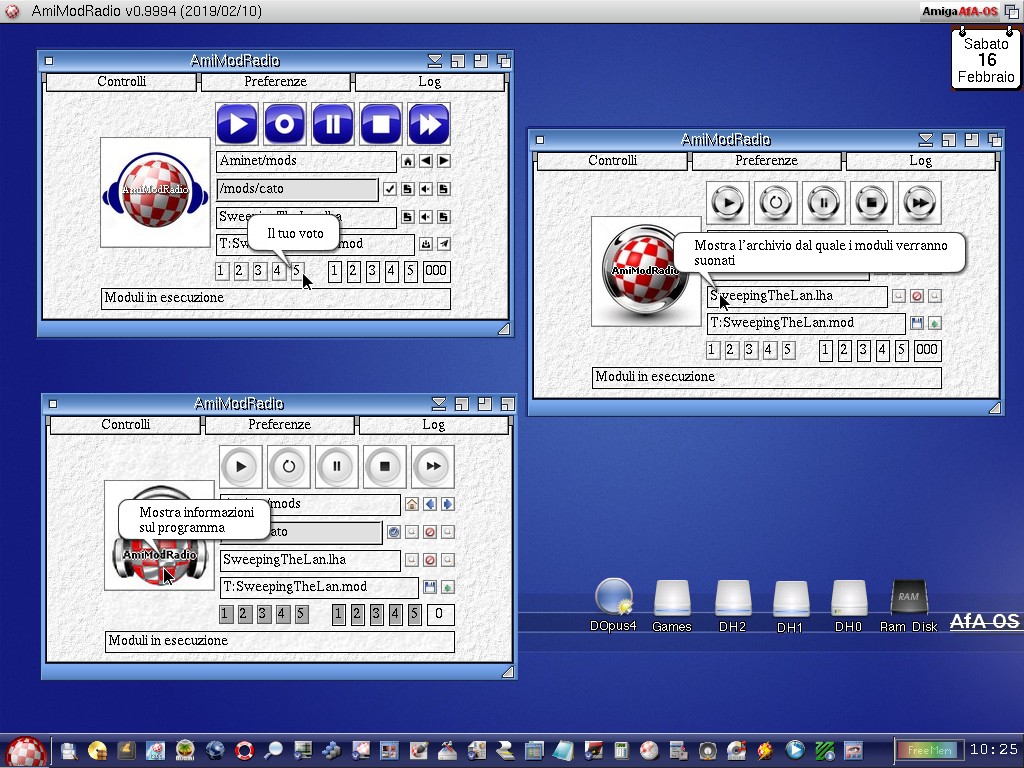
Task: Open the Preferenze tab in the right window
Action: (x=767, y=160)
